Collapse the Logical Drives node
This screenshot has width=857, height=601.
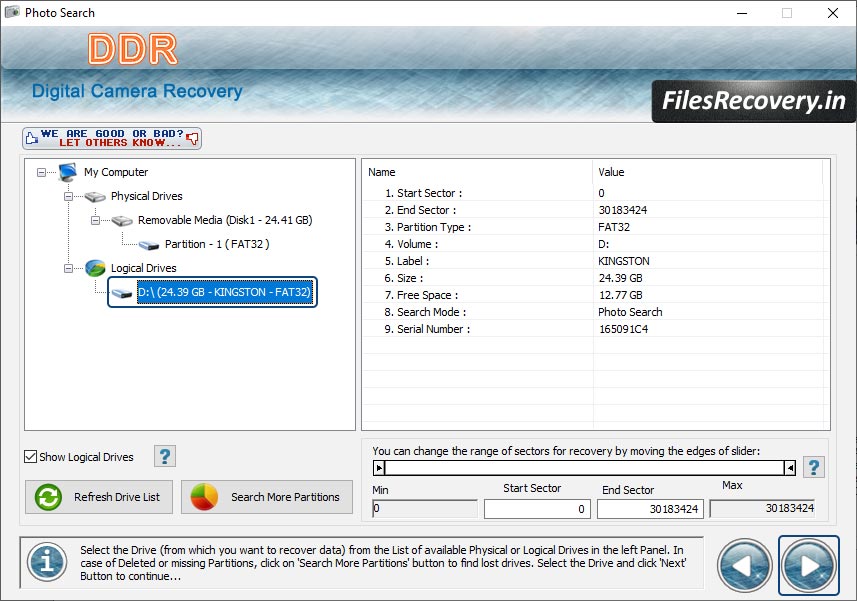(x=69, y=268)
